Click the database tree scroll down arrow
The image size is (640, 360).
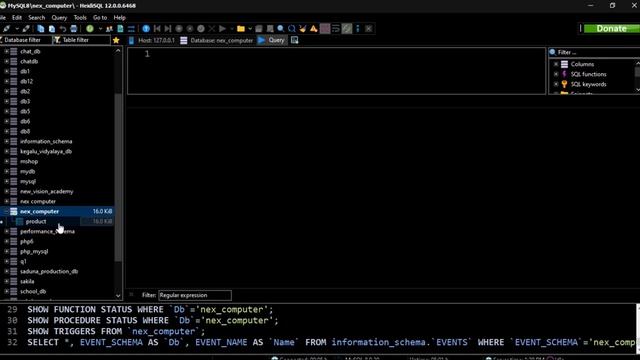click(x=118, y=296)
